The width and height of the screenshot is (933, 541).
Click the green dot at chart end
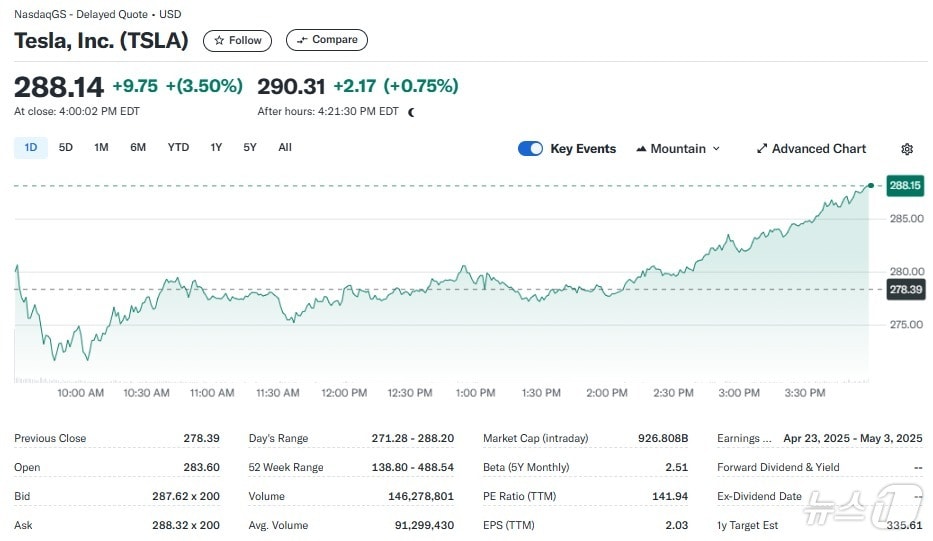click(x=871, y=186)
